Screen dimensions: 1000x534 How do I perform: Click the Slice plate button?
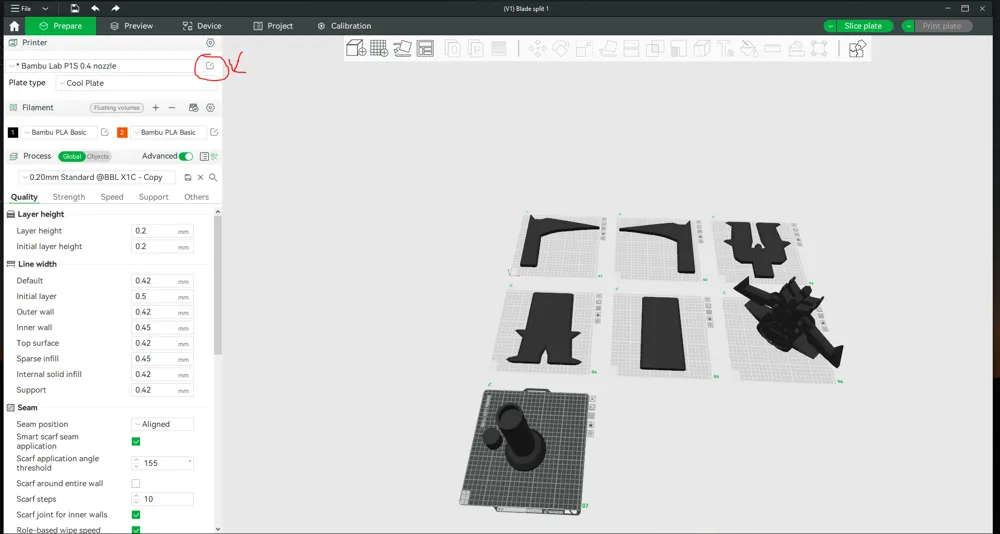pos(864,26)
